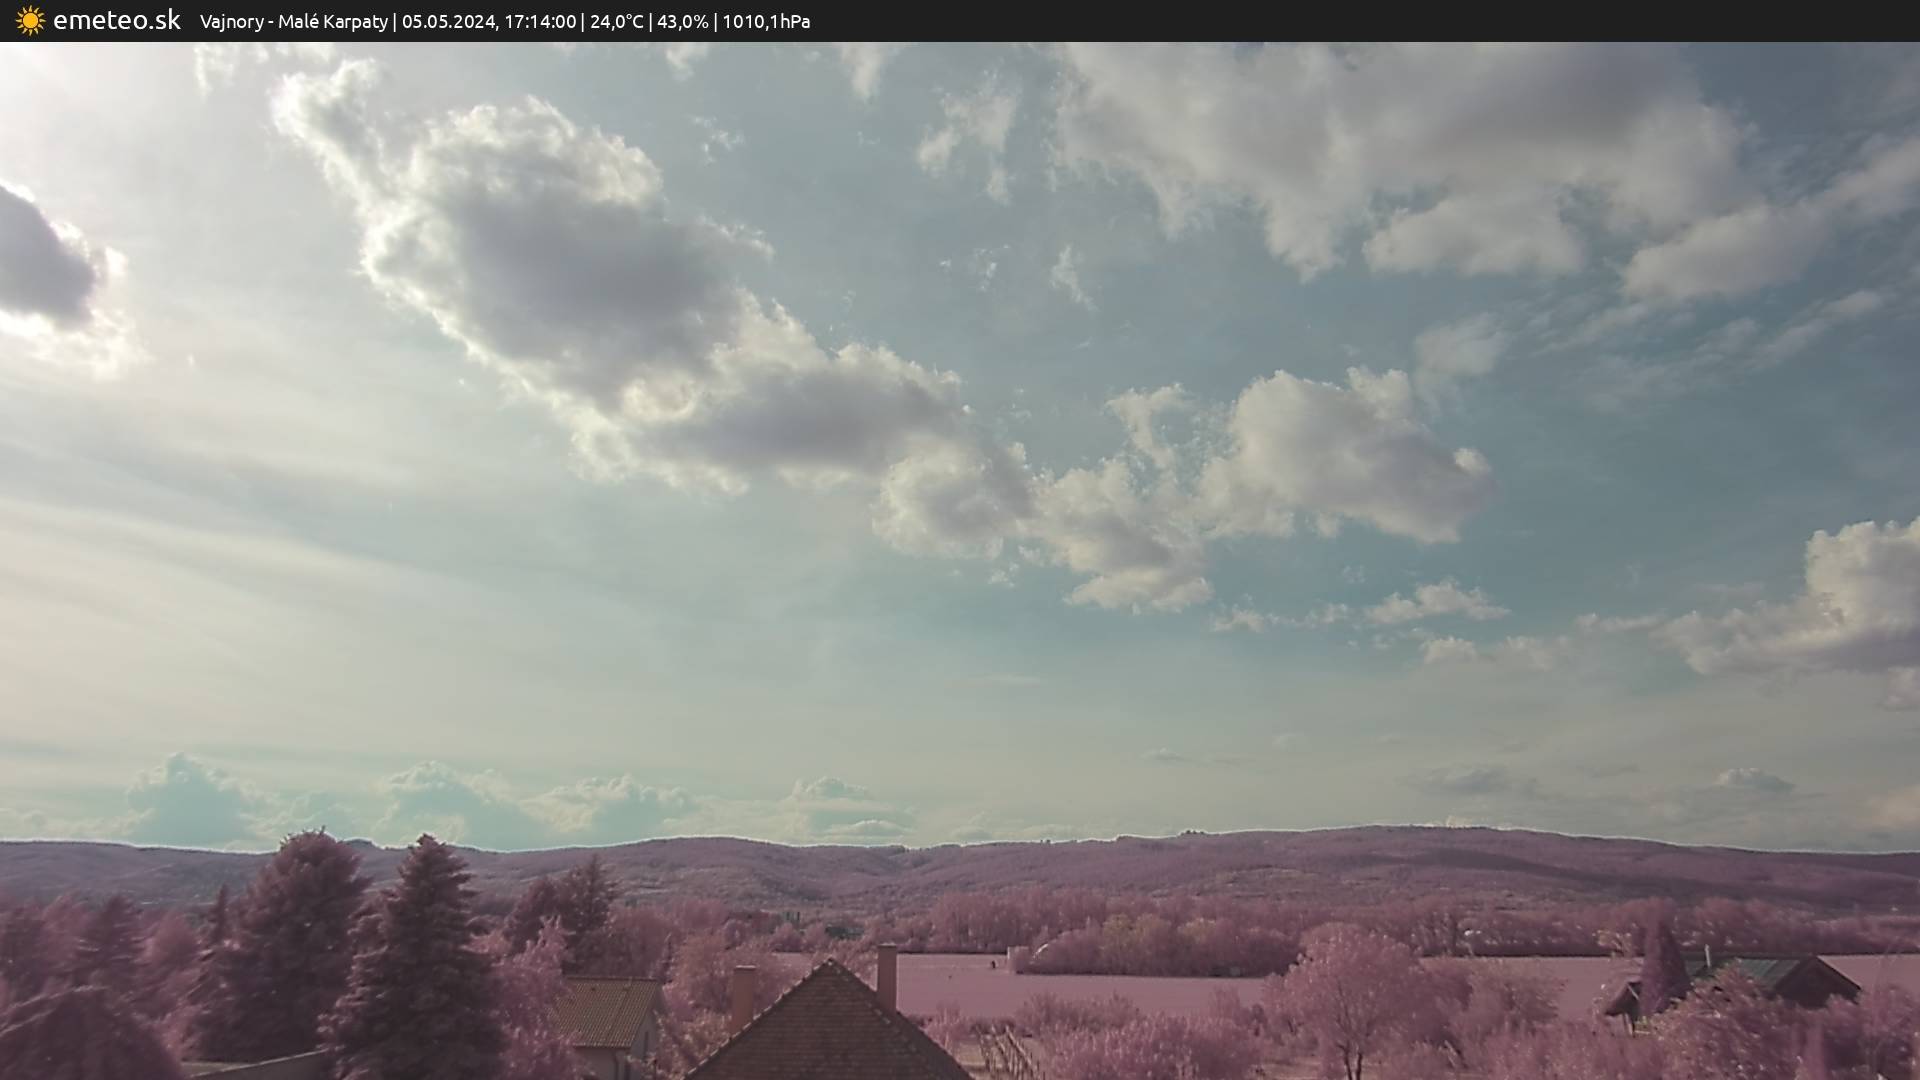Screen dimensions: 1920x1080
Task: Click the 17:14:00 timestamp in header
Action: (540, 22)
